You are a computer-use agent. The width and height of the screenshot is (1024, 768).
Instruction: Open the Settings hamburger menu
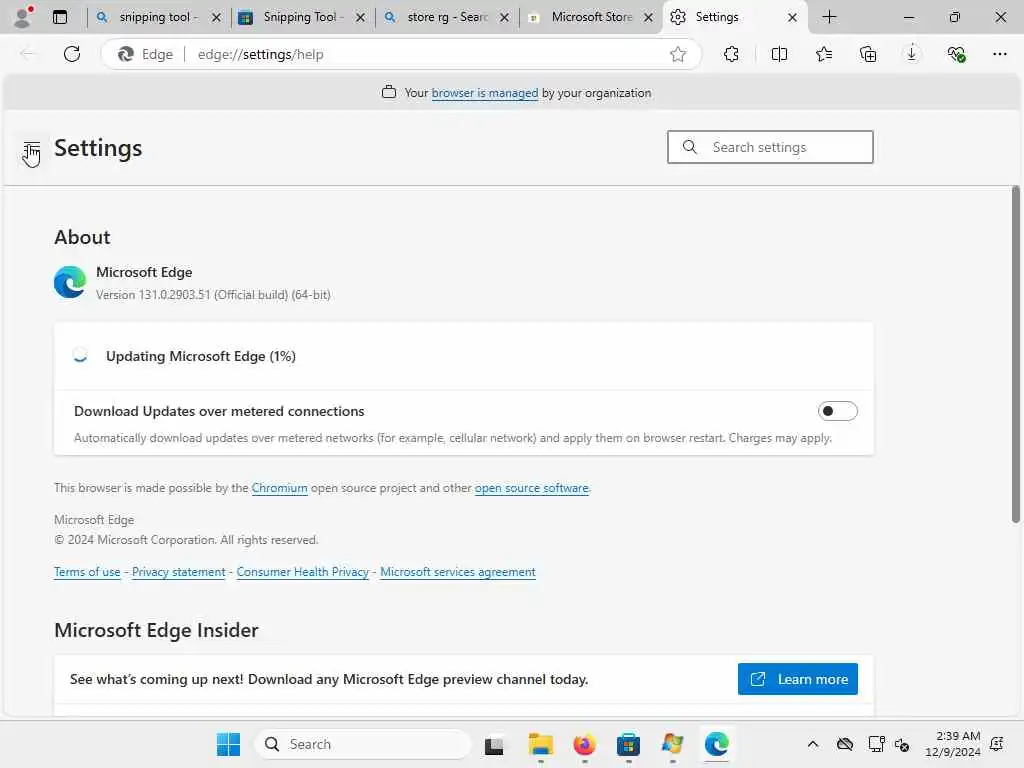pyautogui.click(x=31, y=149)
